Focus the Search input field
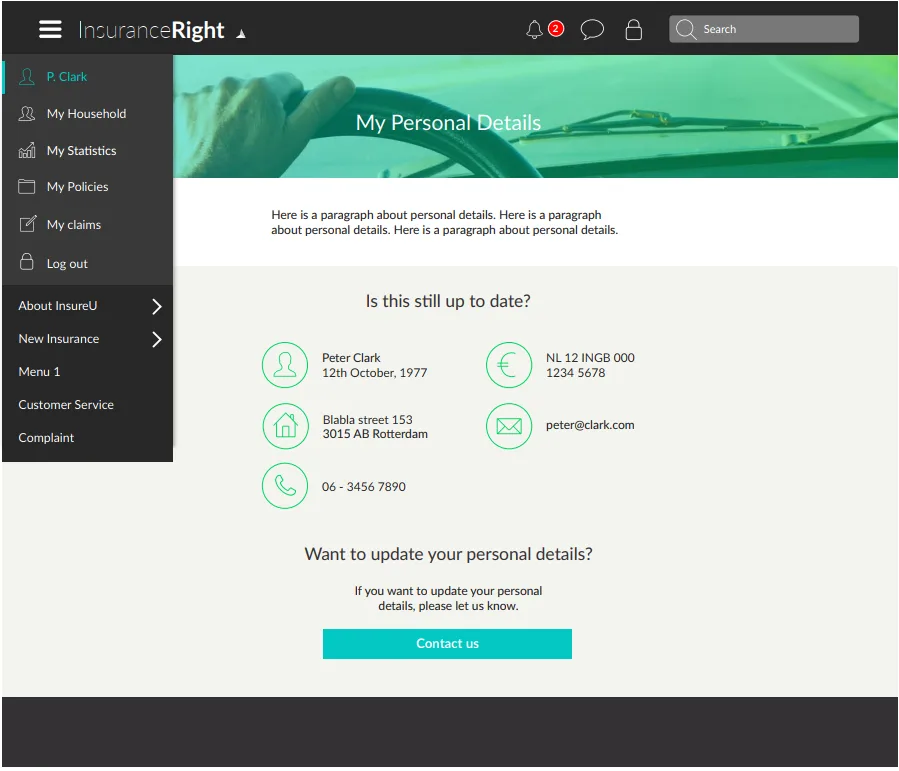The image size is (899, 771). (x=764, y=29)
